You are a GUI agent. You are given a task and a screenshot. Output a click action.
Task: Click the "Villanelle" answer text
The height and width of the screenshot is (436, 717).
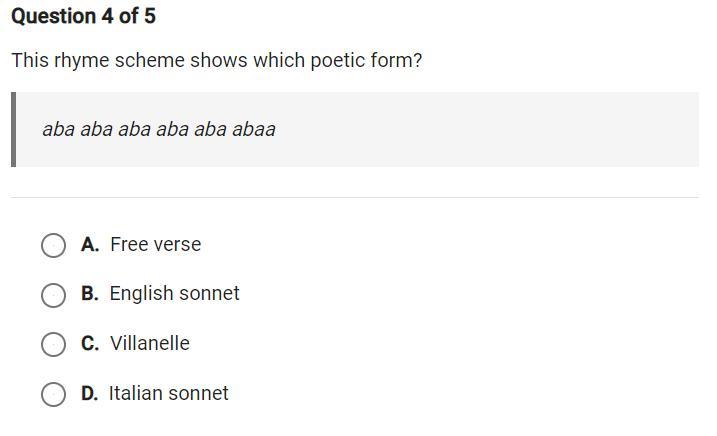149,343
